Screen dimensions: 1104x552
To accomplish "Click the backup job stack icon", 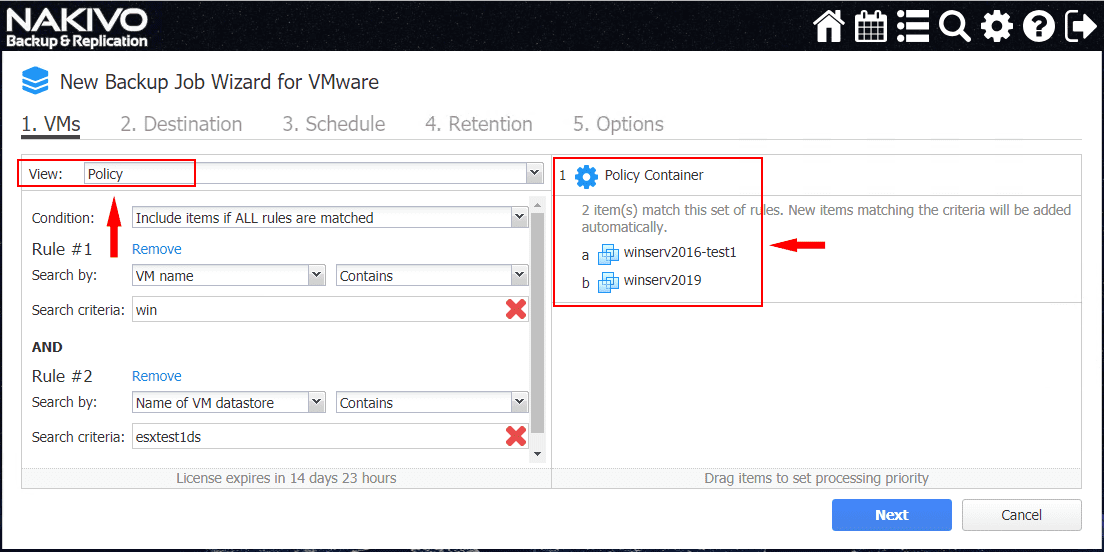I will pos(35,82).
